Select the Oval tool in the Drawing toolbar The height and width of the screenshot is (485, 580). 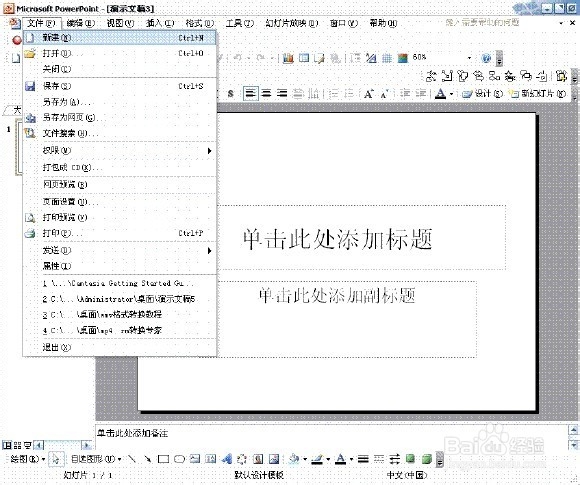click(179, 459)
